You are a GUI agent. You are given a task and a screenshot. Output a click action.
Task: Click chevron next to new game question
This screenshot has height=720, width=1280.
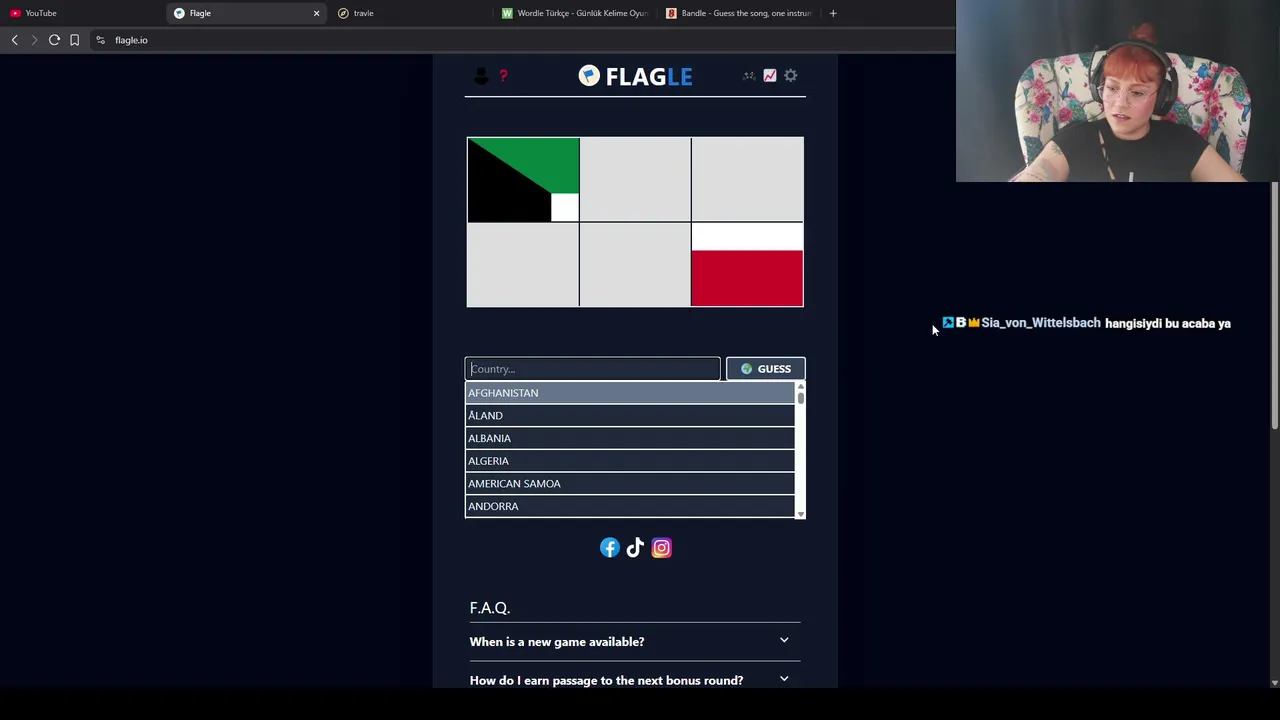click(x=784, y=641)
